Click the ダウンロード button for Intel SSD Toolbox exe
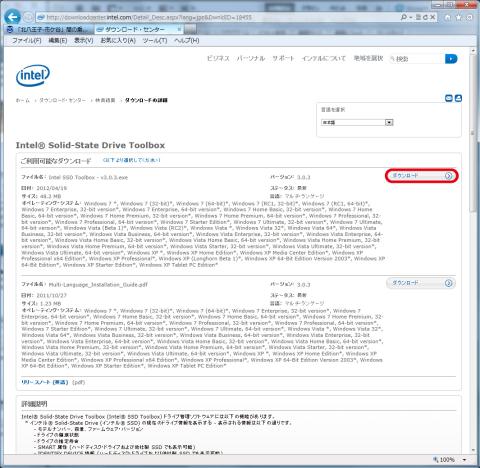The width and height of the screenshot is (480, 468). tap(421, 176)
